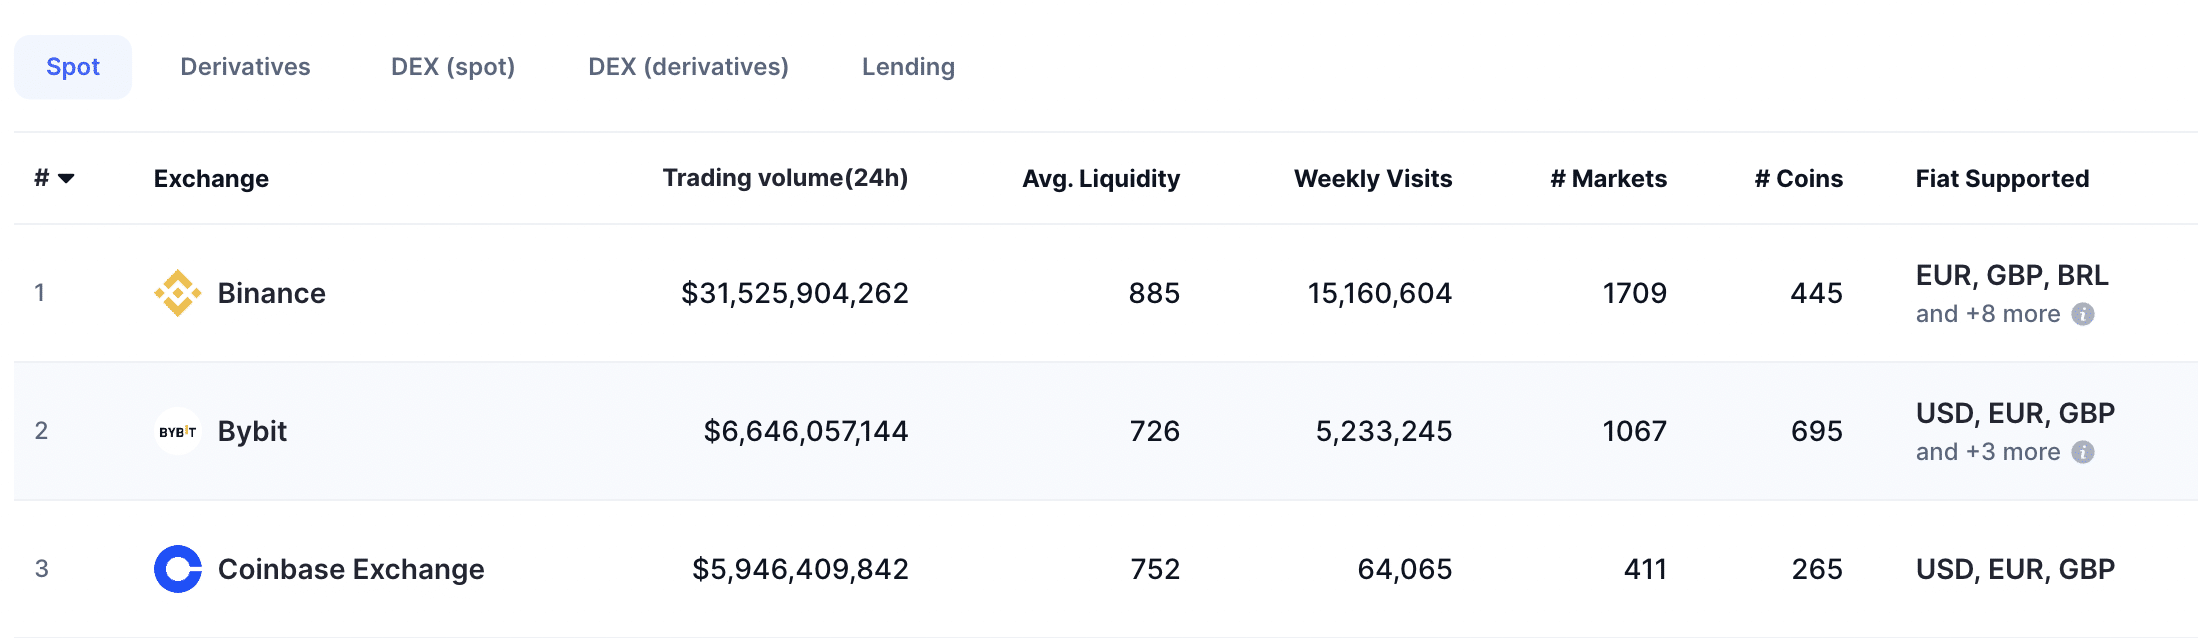Switch to the Derivatives tab
This screenshot has height=638, width=2198.
pos(245,67)
